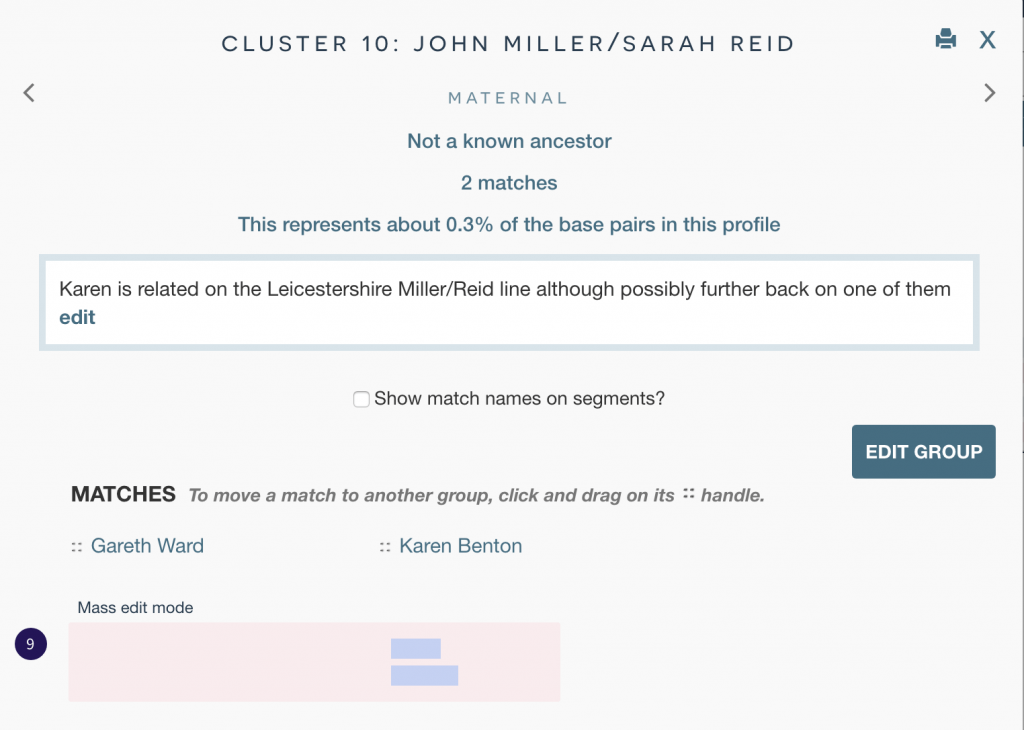Close the cluster dialog with X
Image resolution: width=1024 pixels, height=730 pixels.
point(987,40)
